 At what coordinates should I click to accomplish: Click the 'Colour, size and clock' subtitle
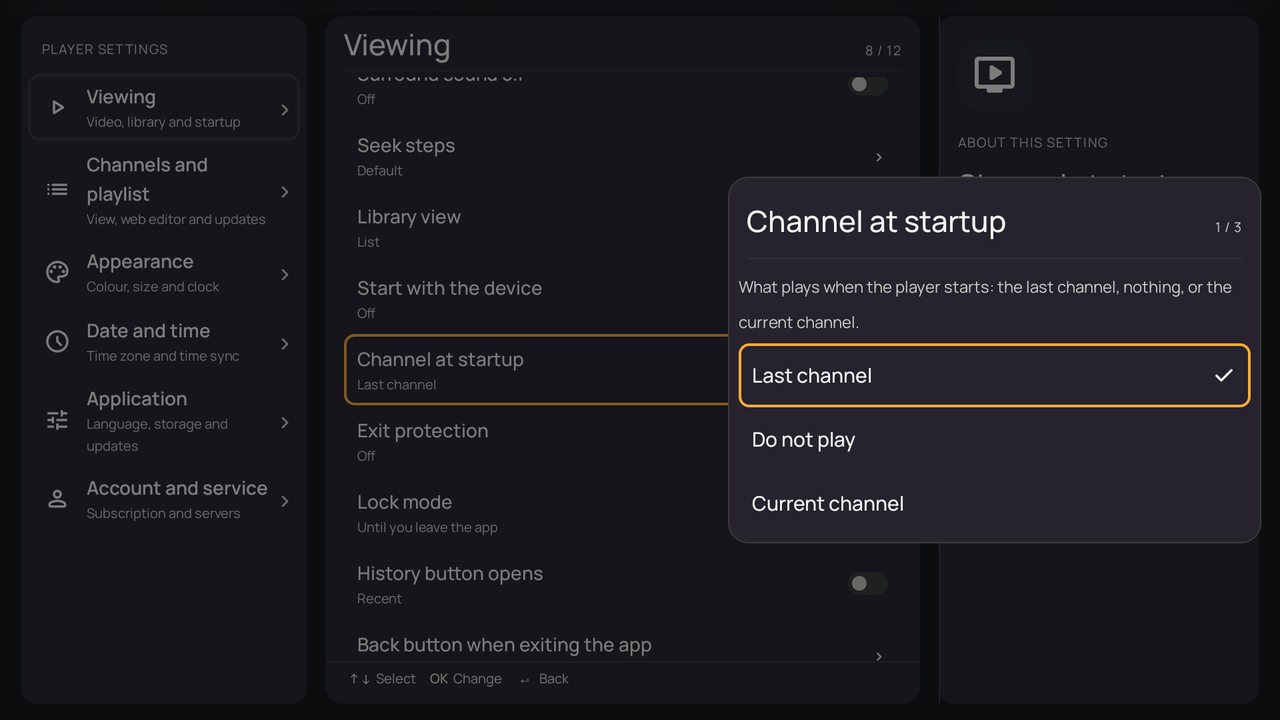(x=153, y=287)
